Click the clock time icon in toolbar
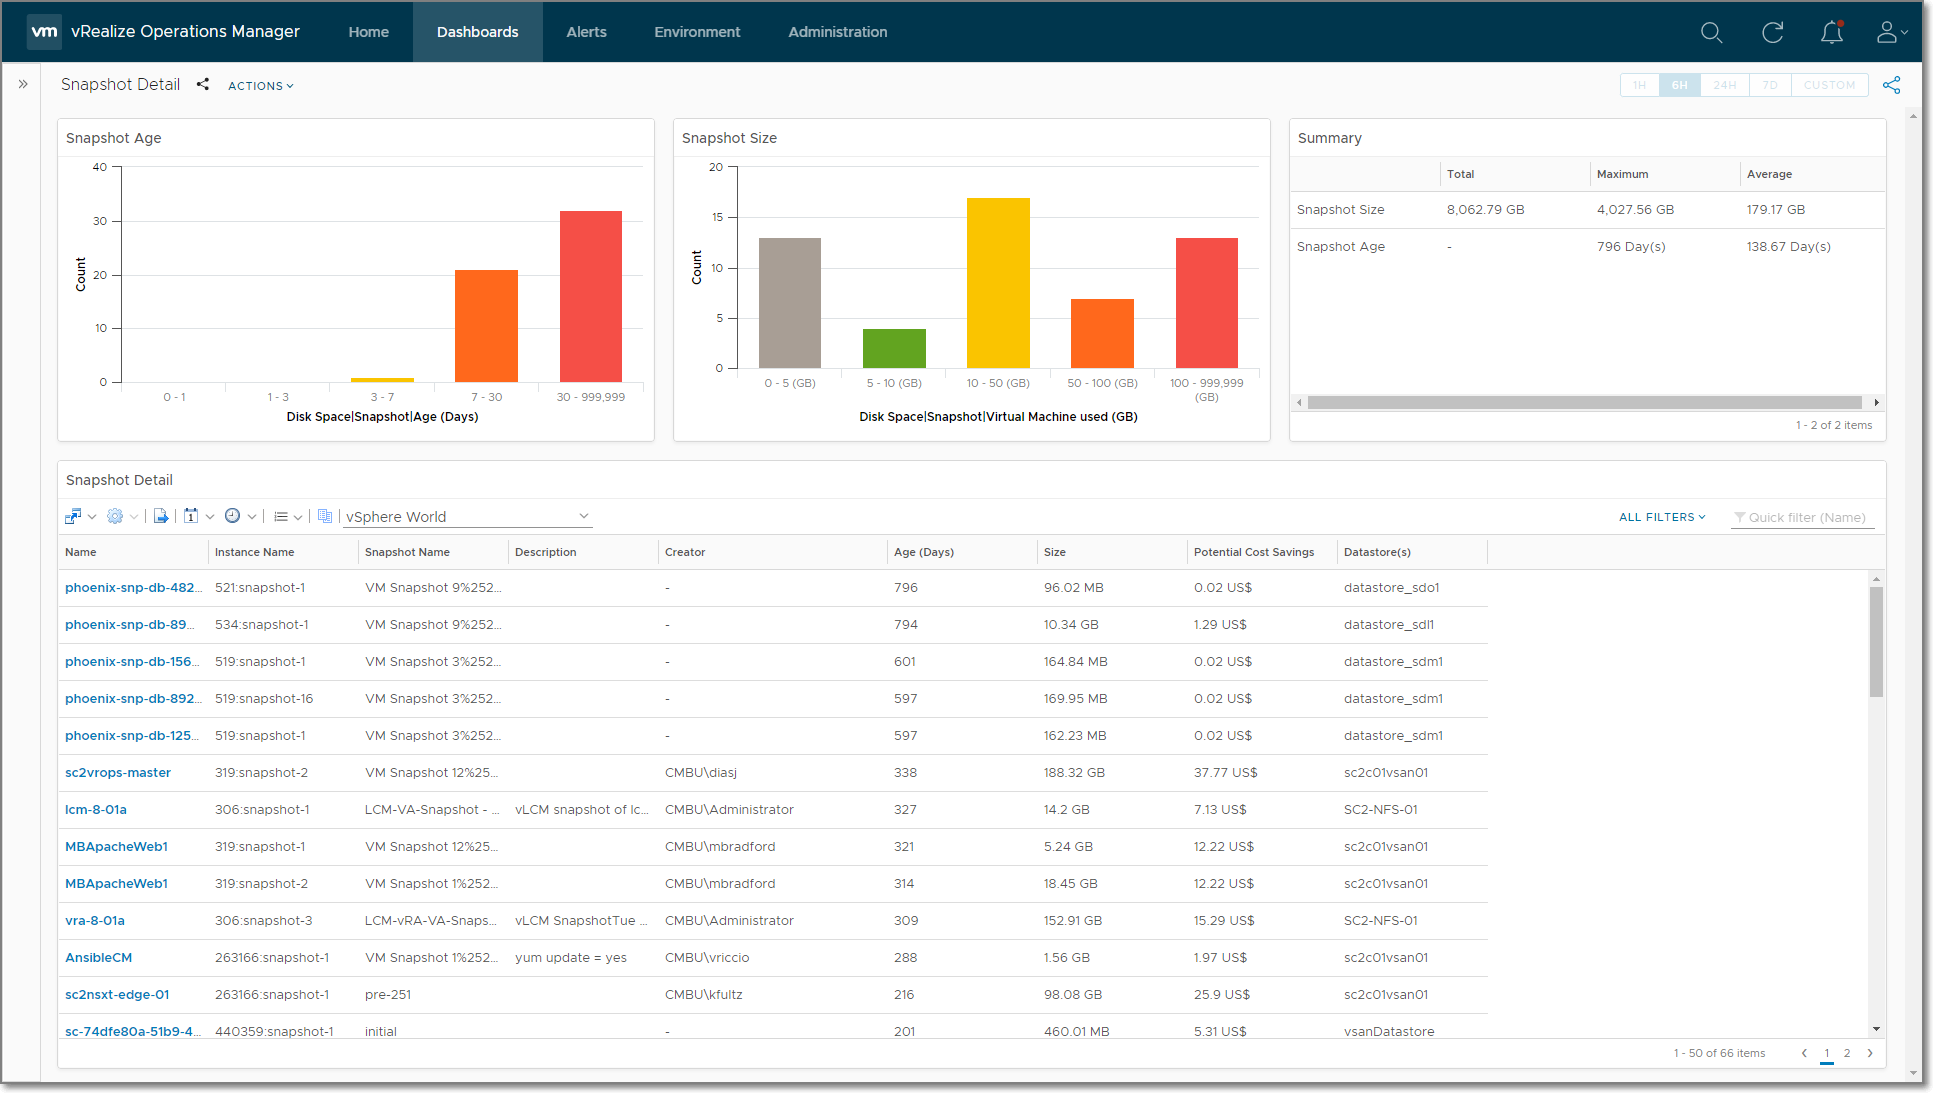 coord(232,516)
